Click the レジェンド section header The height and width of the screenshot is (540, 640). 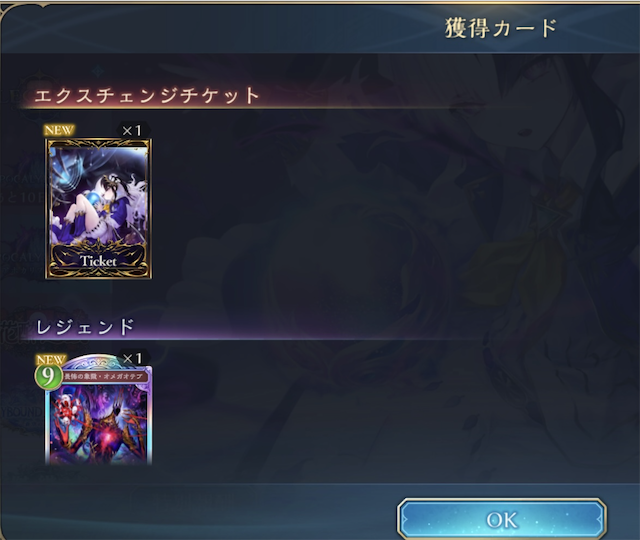[85, 327]
